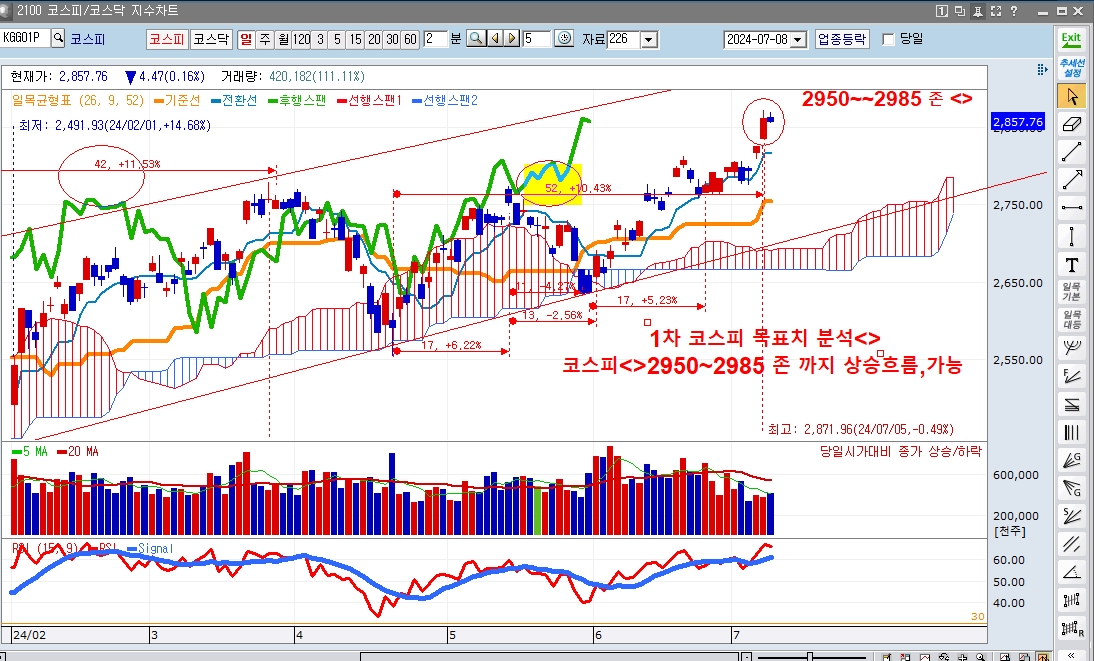Click the pin window icon in titlebar
1094x661 pixels.
977,10
